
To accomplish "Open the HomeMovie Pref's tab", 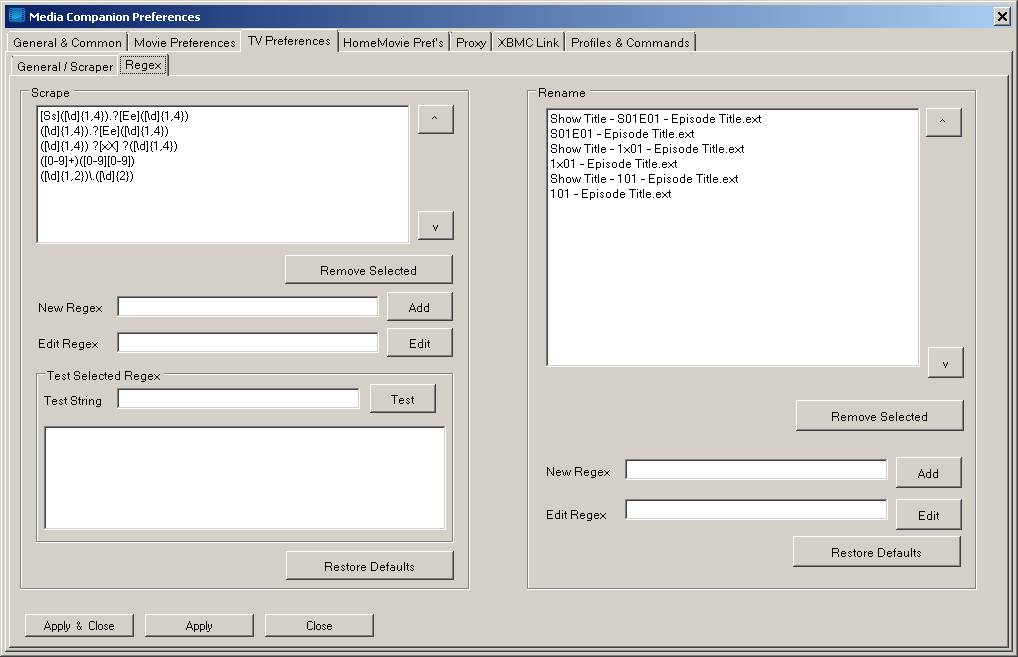I will [x=393, y=43].
